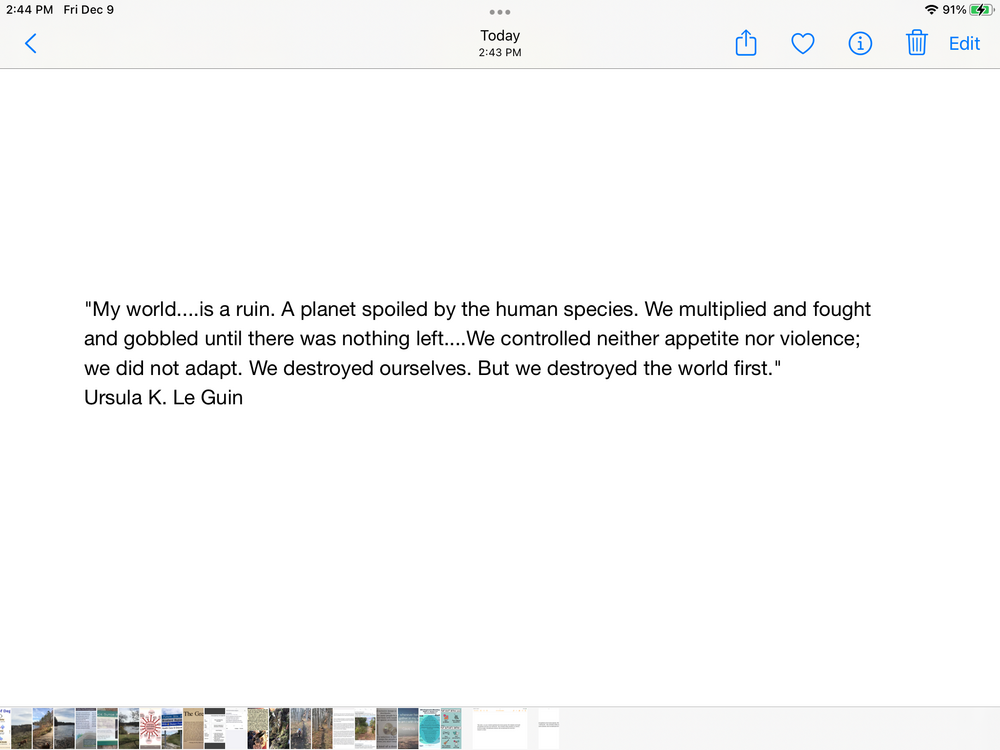1000x750 pixels.
Task: Open the three-dot multitasking menu
Action: [x=500, y=12]
